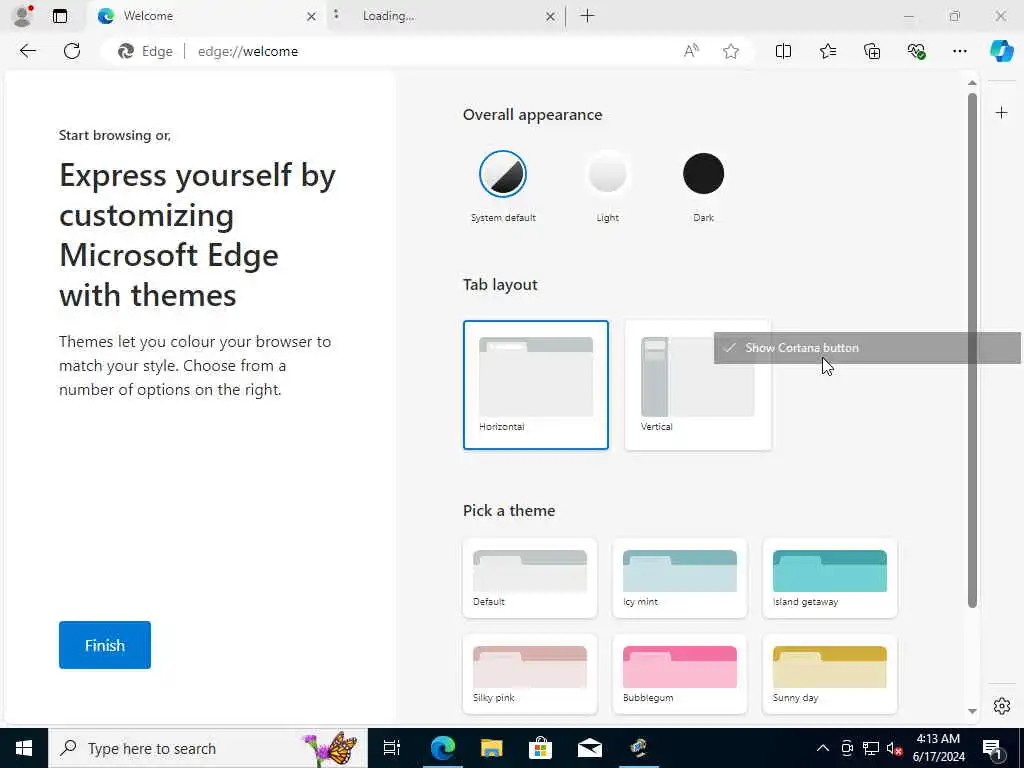Open a new tab with plus button

587,16
